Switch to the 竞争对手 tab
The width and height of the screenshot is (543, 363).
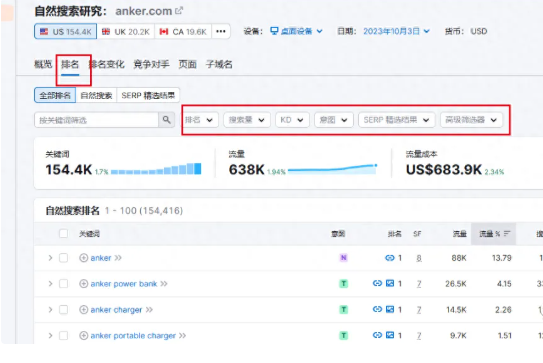point(151,64)
